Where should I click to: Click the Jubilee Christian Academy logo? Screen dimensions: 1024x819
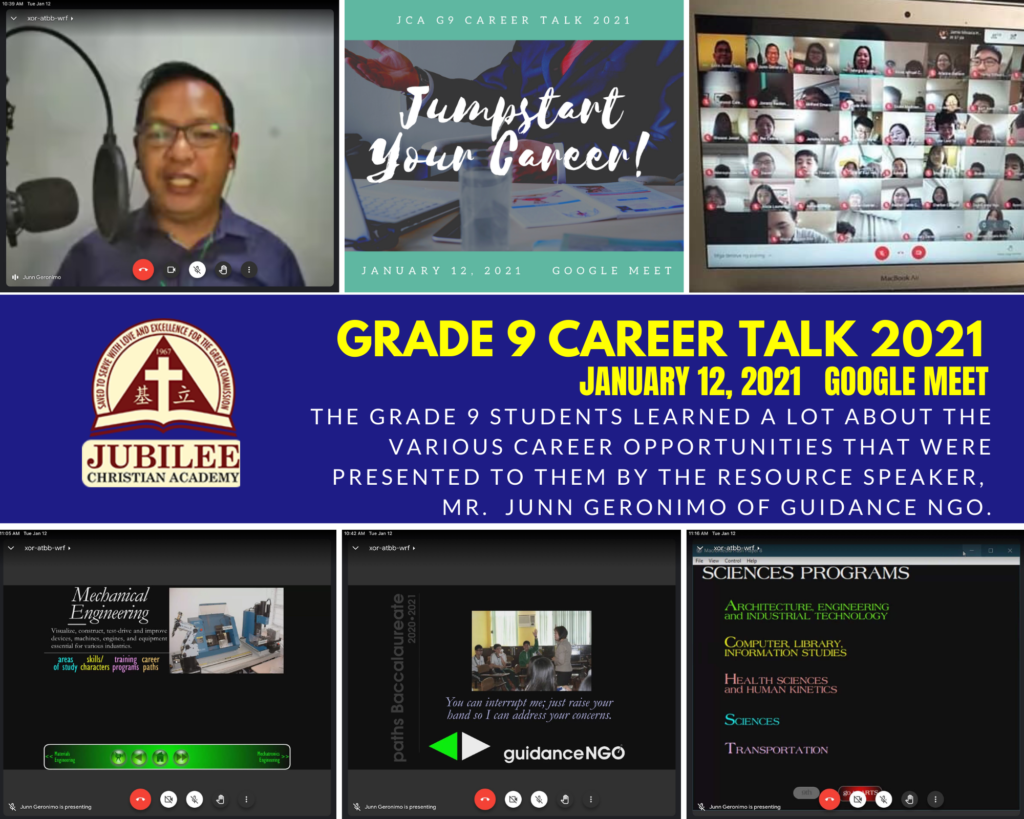(162, 404)
